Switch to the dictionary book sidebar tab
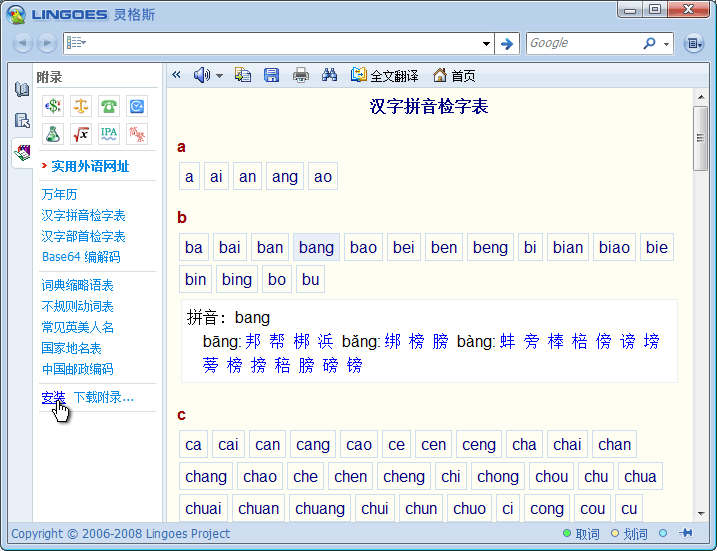 click(22, 90)
